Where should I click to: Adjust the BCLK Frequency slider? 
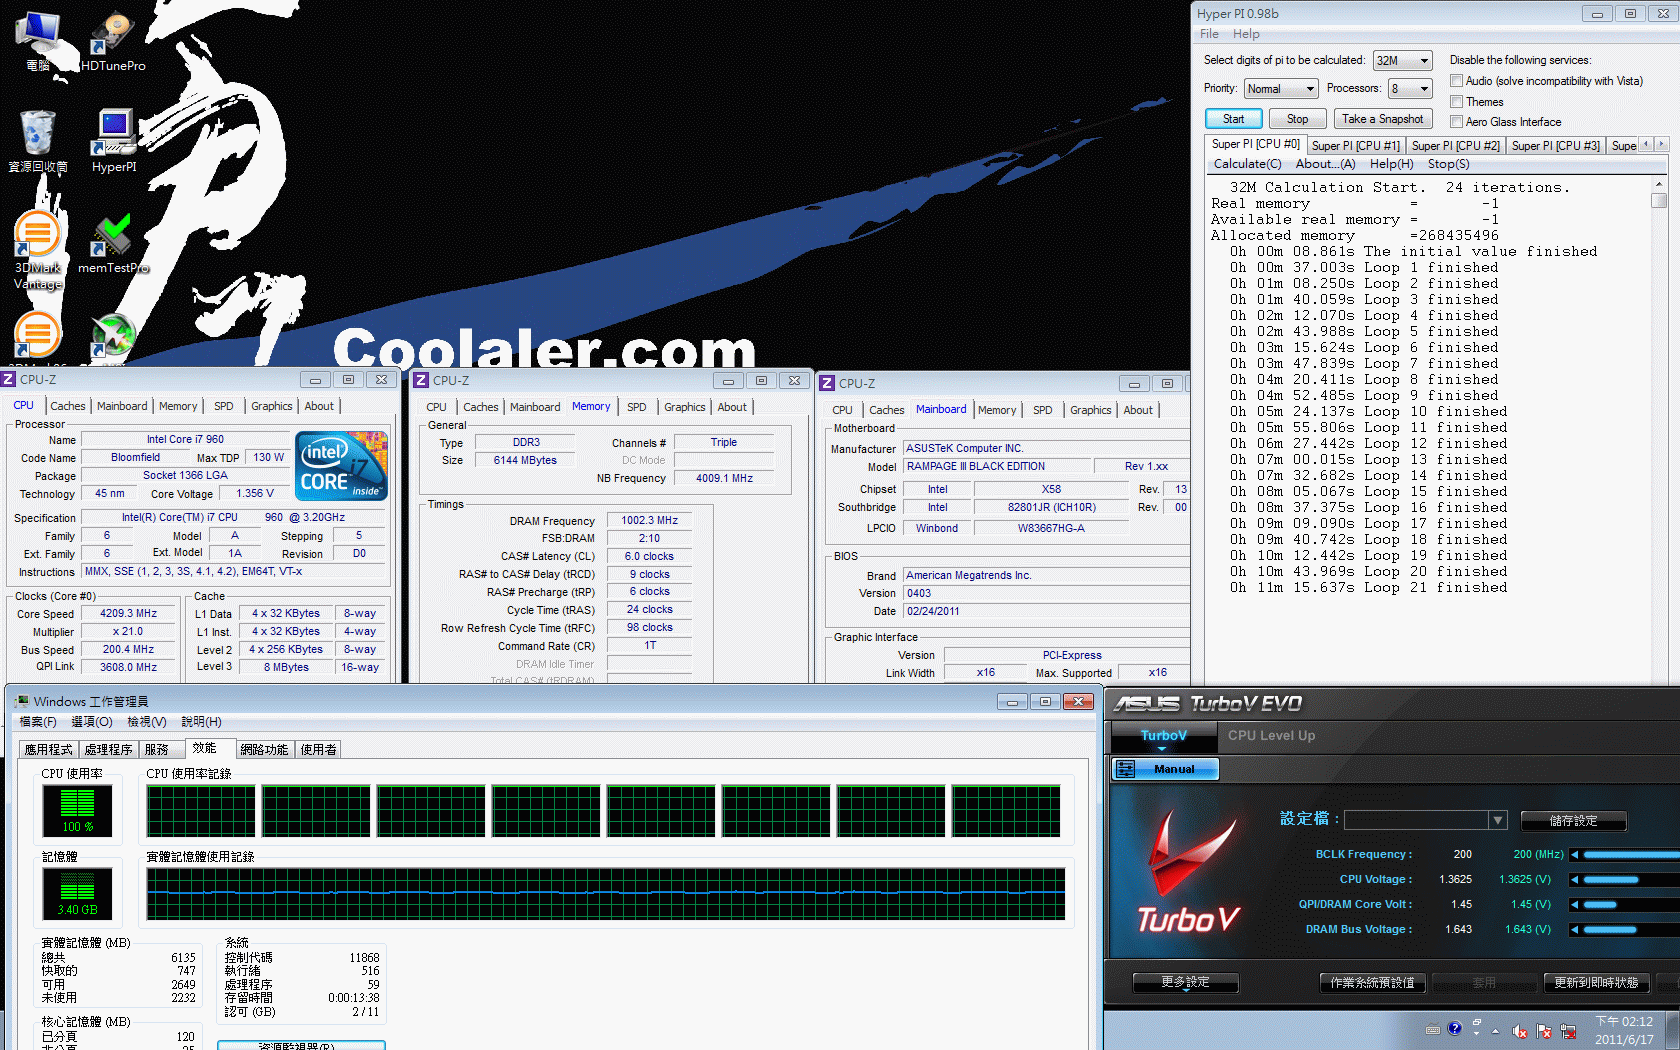[1631, 855]
